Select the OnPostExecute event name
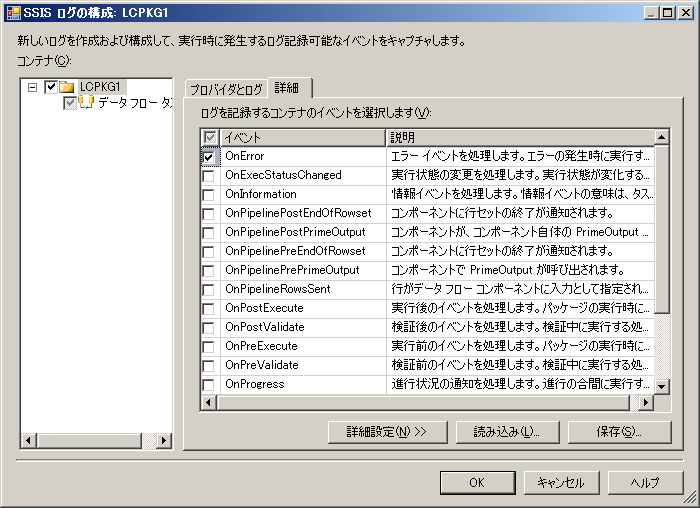Screen dimensions: 700x508 (264, 308)
